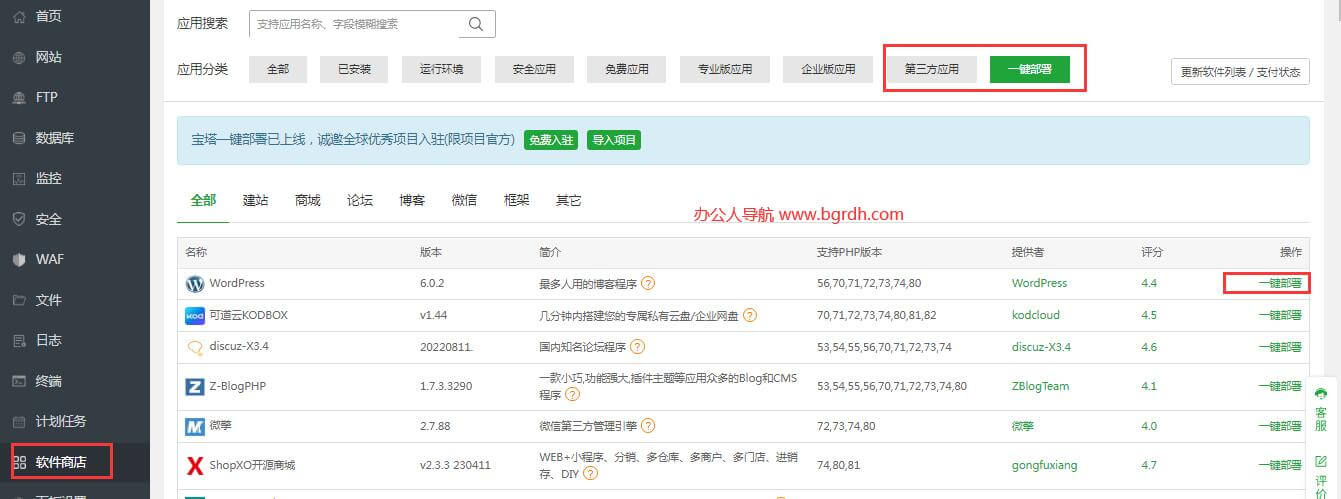
Task: Click the 免费入驻 button
Action: (x=551, y=140)
